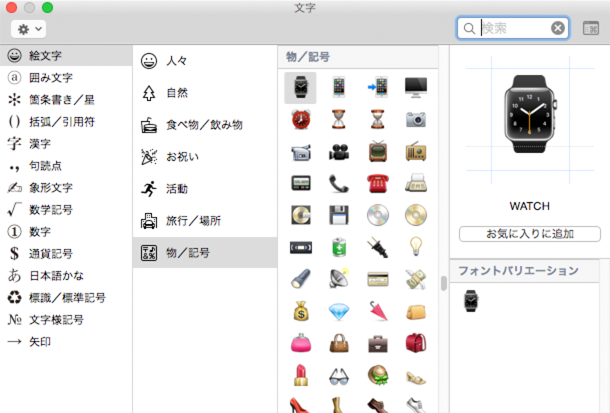This screenshot has height=413, width=610.
Task: Choose the gold DVD disc emoji
Action: tap(415, 215)
